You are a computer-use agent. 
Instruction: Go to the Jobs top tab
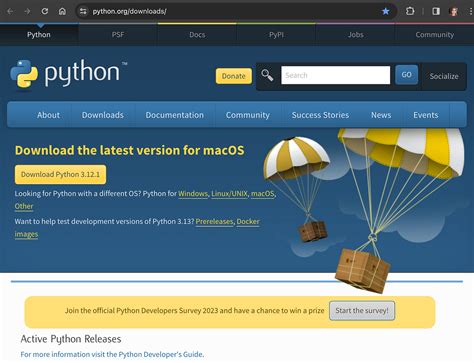click(356, 35)
